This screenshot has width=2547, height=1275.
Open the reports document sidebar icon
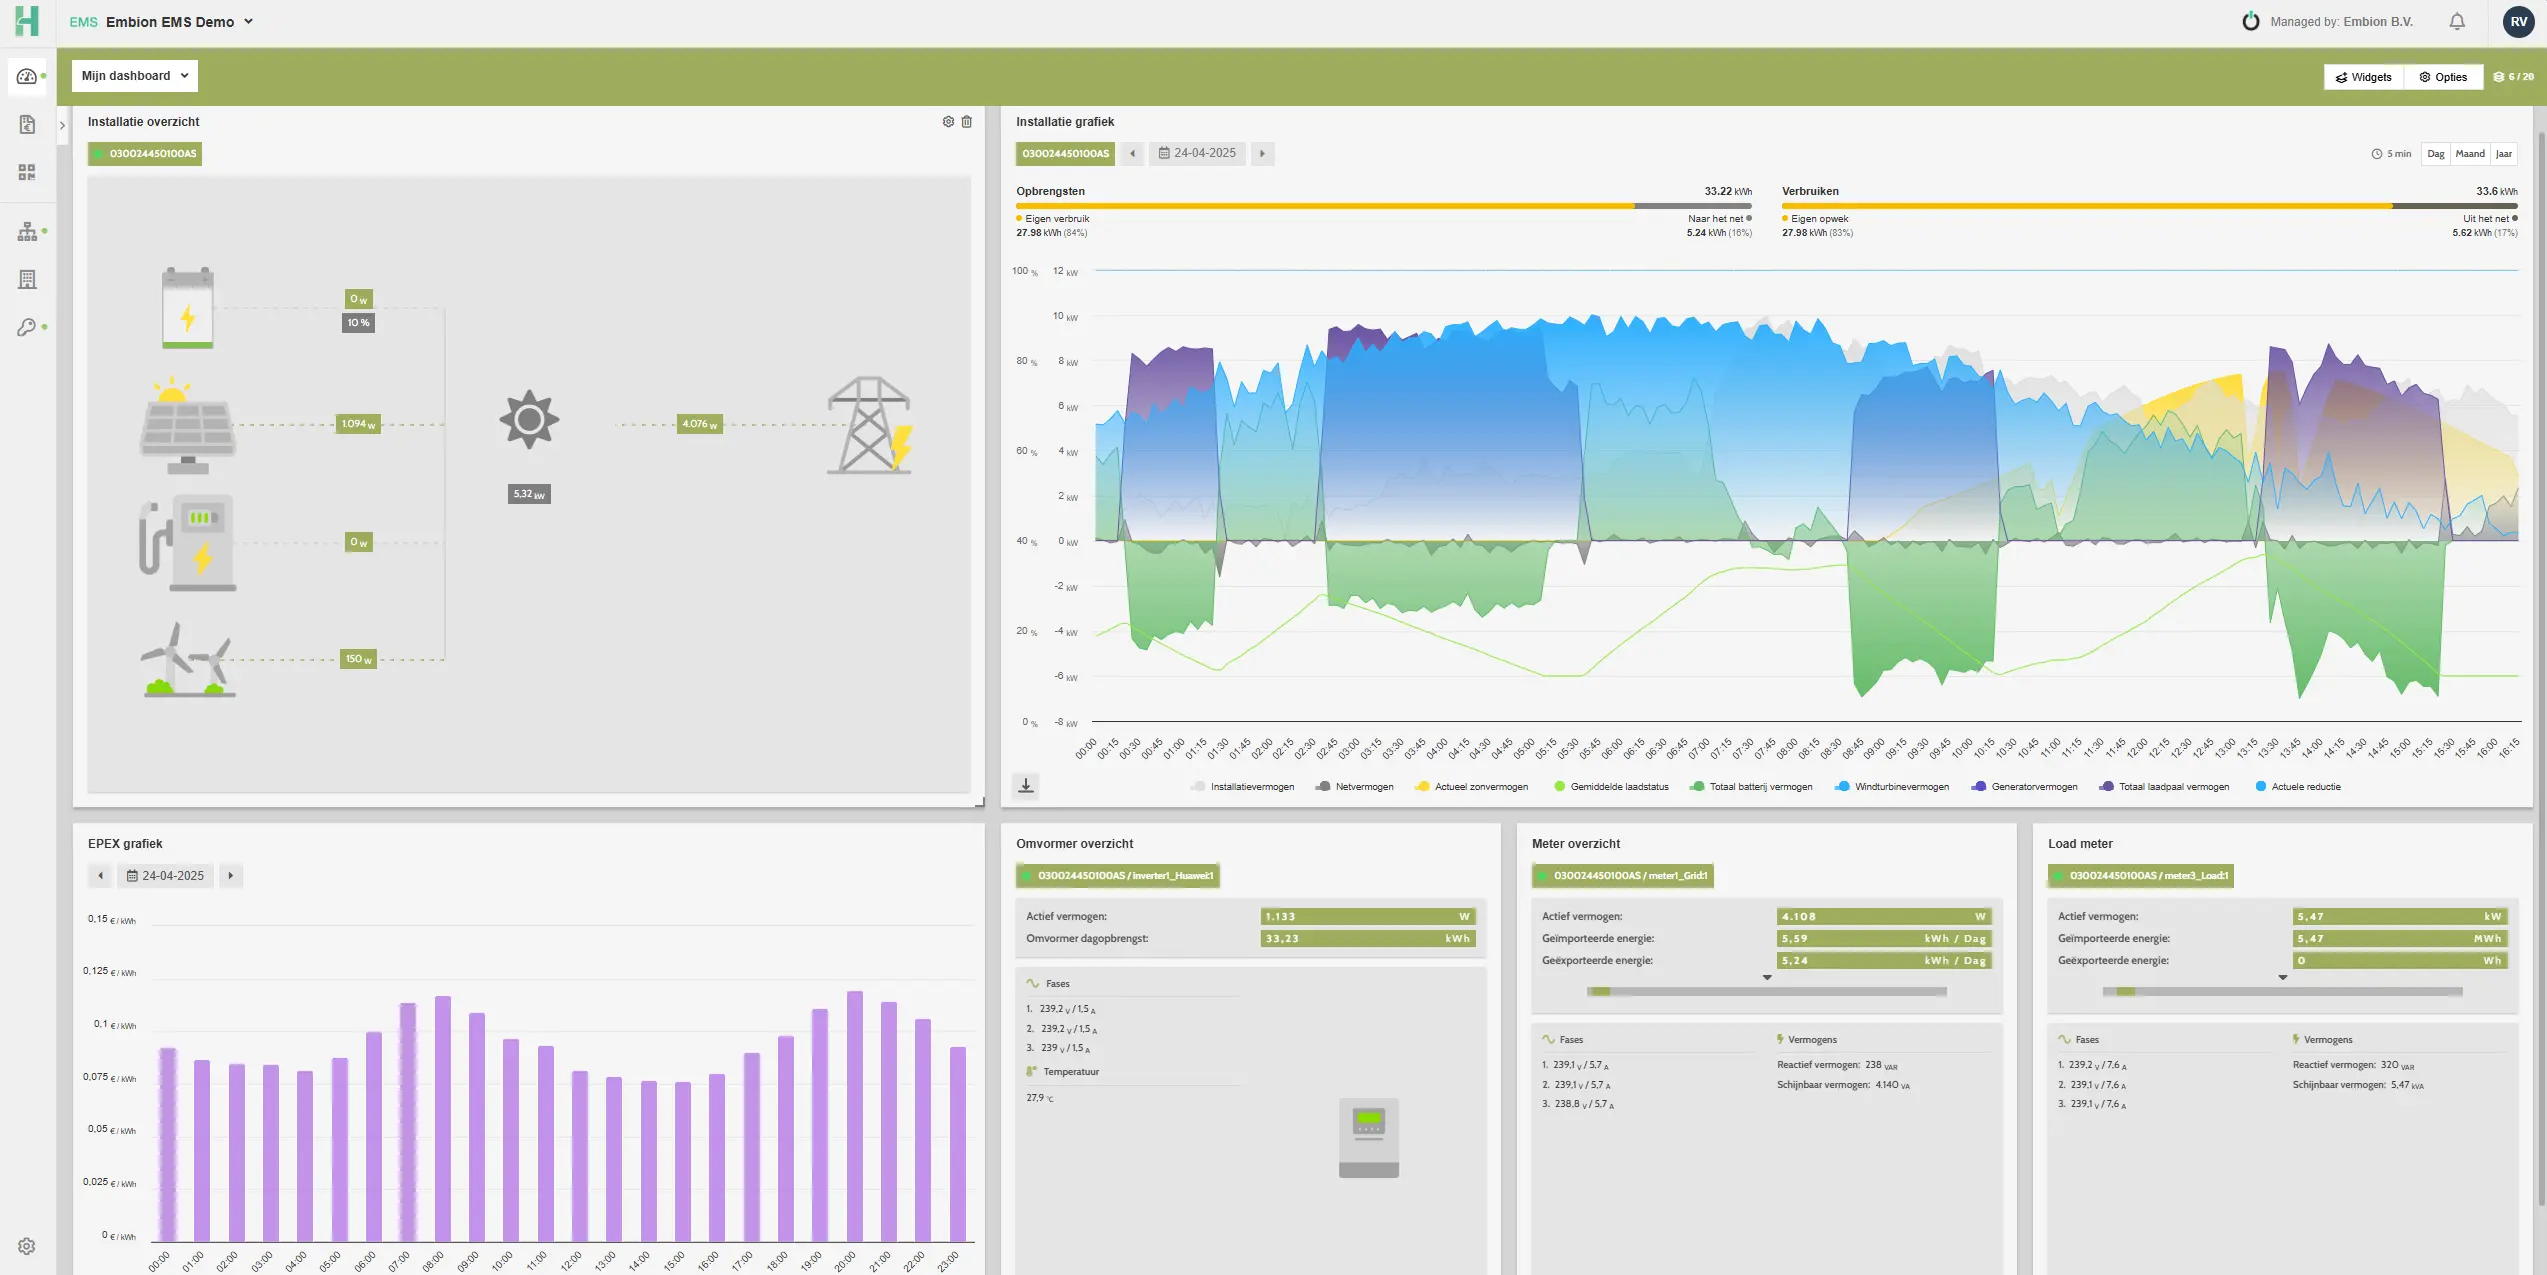[x=27, y=125]
